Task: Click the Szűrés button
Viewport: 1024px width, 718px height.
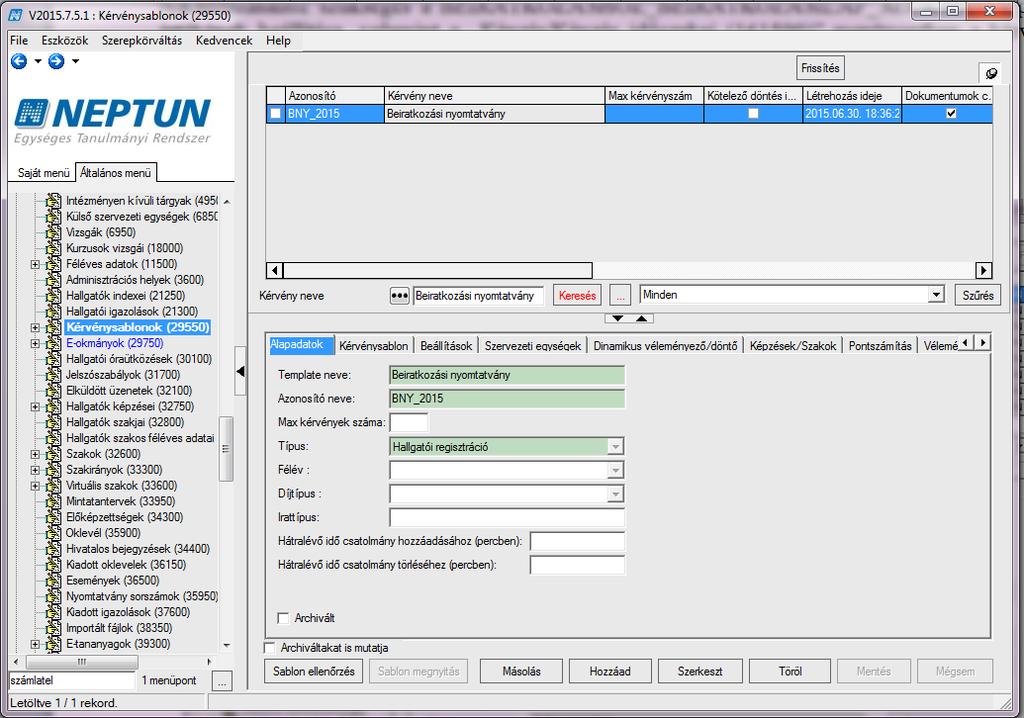Action: click(x=978, y=295)
